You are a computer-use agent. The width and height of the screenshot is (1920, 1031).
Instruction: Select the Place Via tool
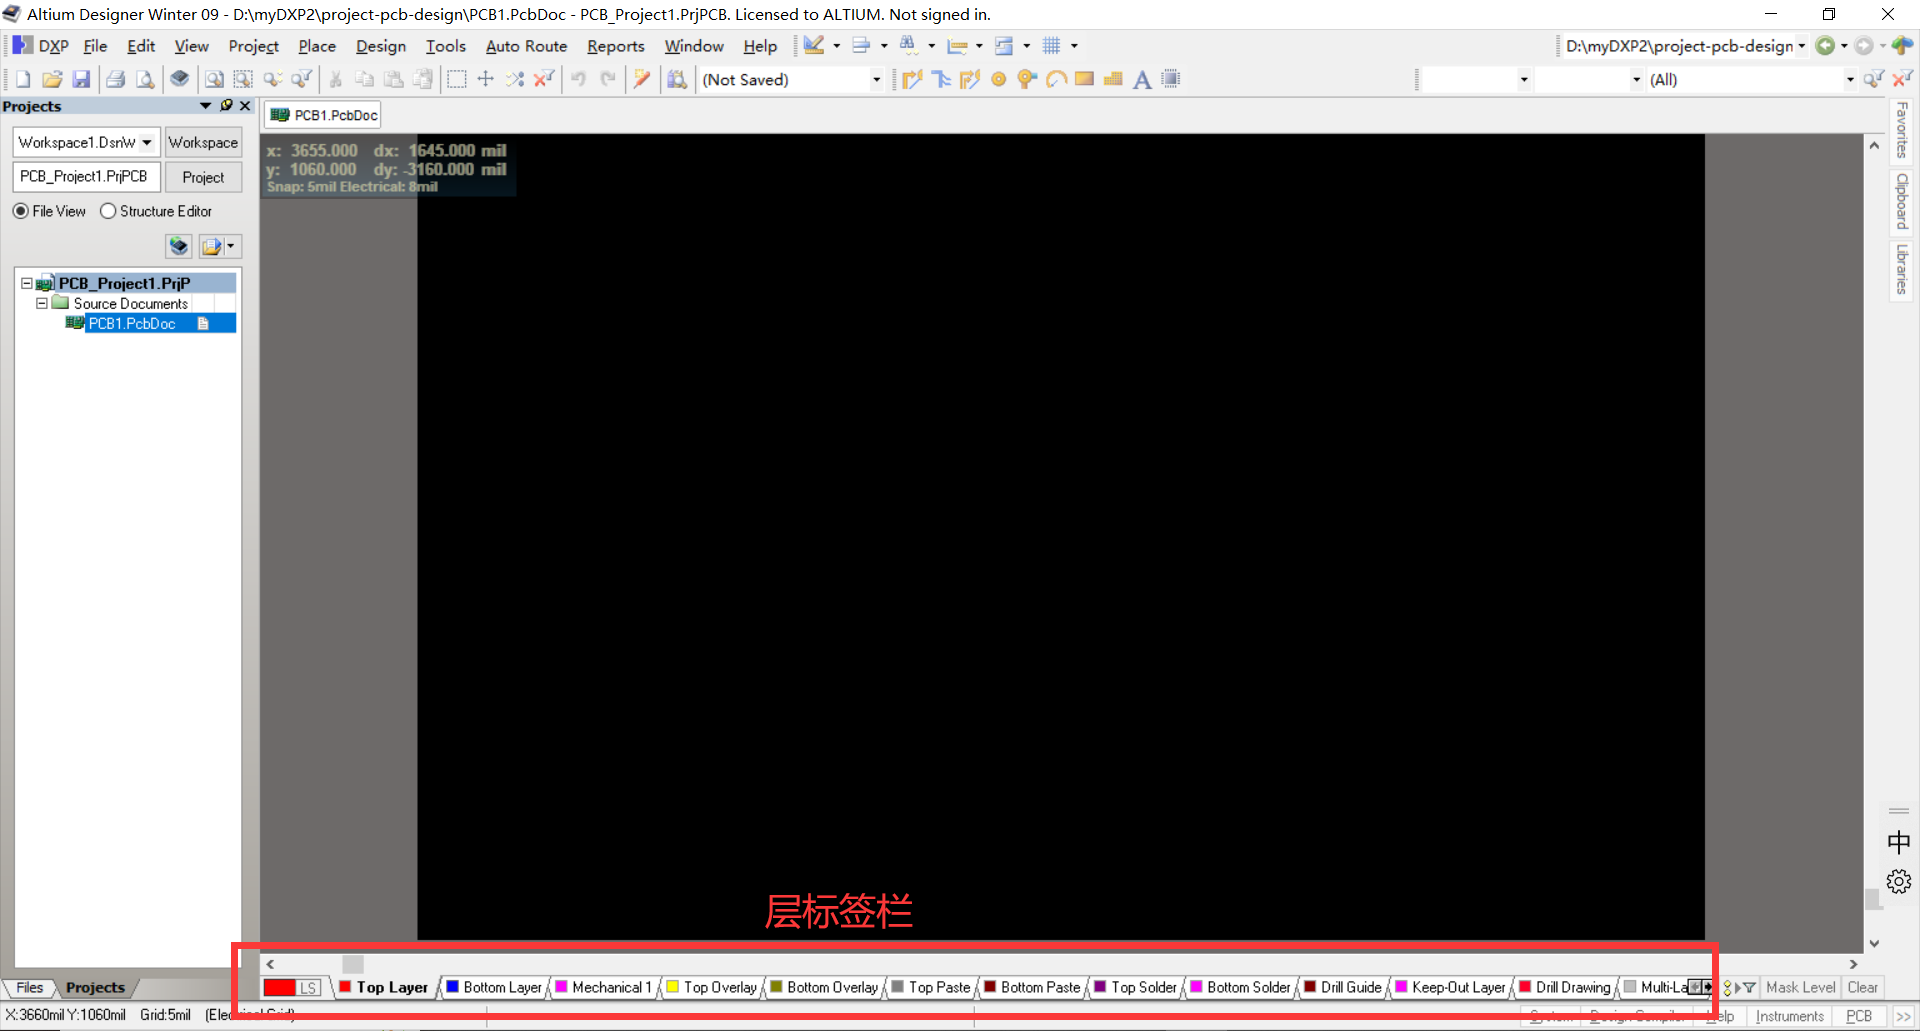[1027, 79]
